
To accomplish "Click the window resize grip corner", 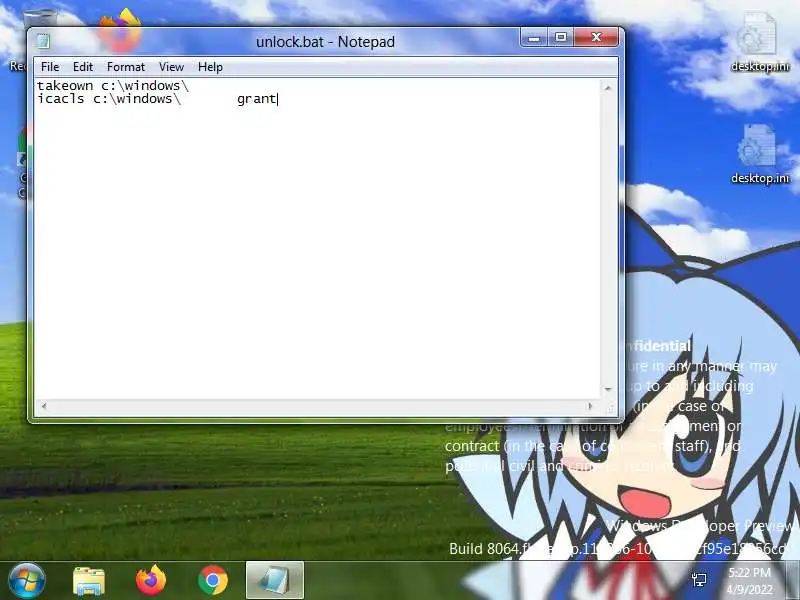I will tap(610, 407).
